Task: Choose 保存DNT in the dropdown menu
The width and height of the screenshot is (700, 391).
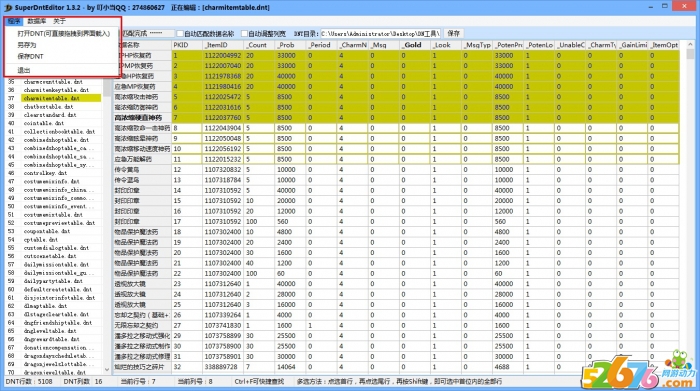Action: pos(30,56)
